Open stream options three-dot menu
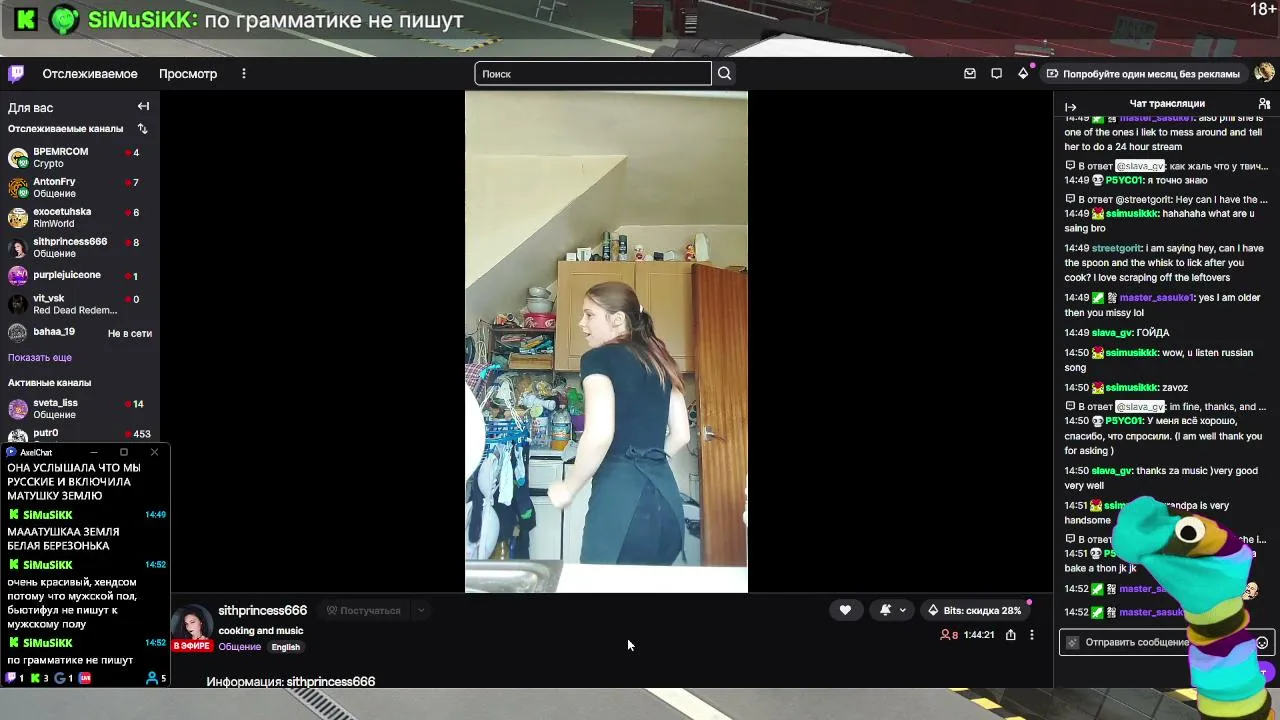Viewport: 1280px width, 720px height. (1032, 635)
